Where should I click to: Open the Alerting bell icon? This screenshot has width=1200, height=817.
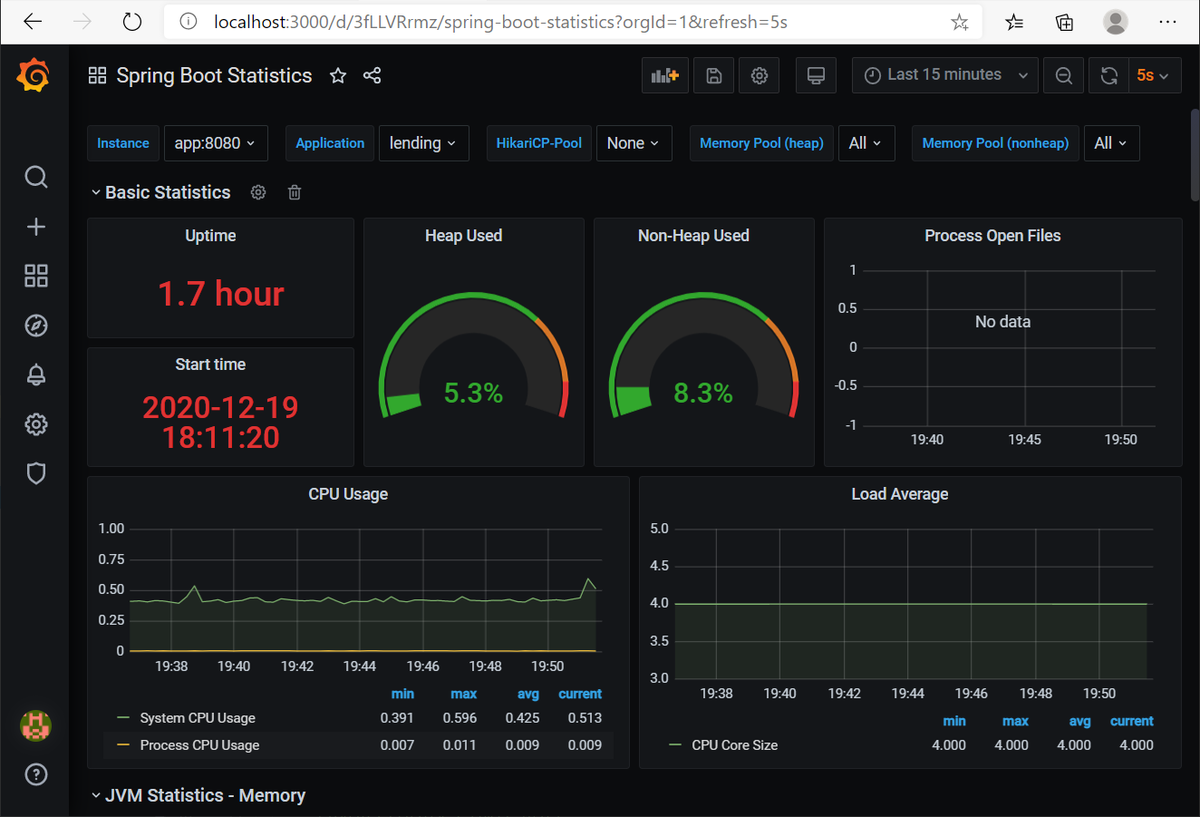36,375
